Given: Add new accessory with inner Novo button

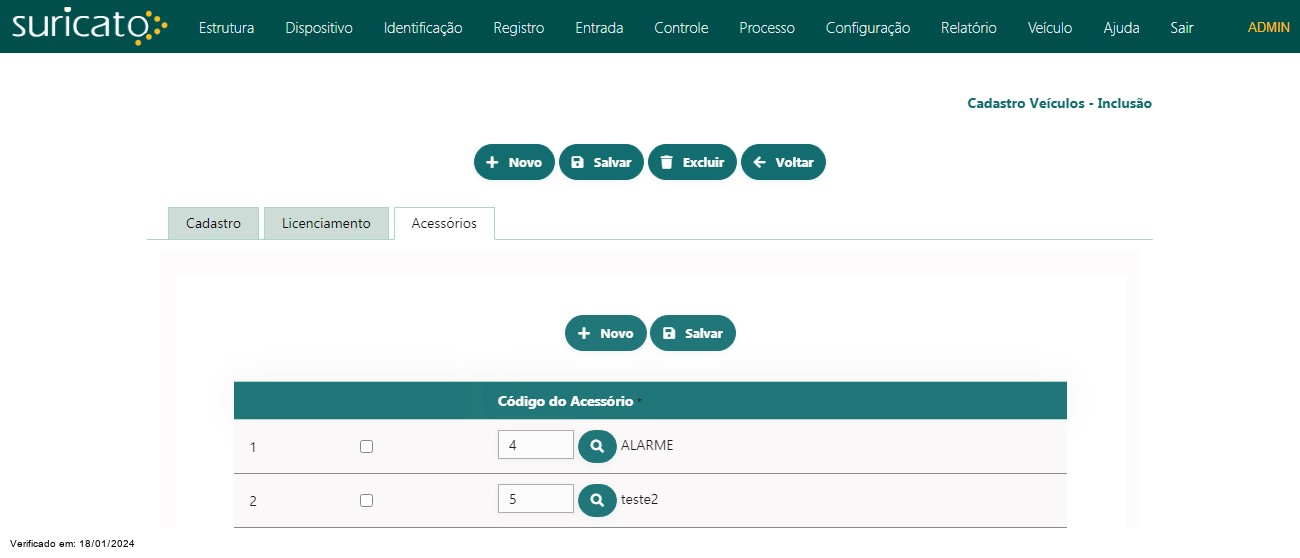Looking at the screenshot, I should 605,333.
